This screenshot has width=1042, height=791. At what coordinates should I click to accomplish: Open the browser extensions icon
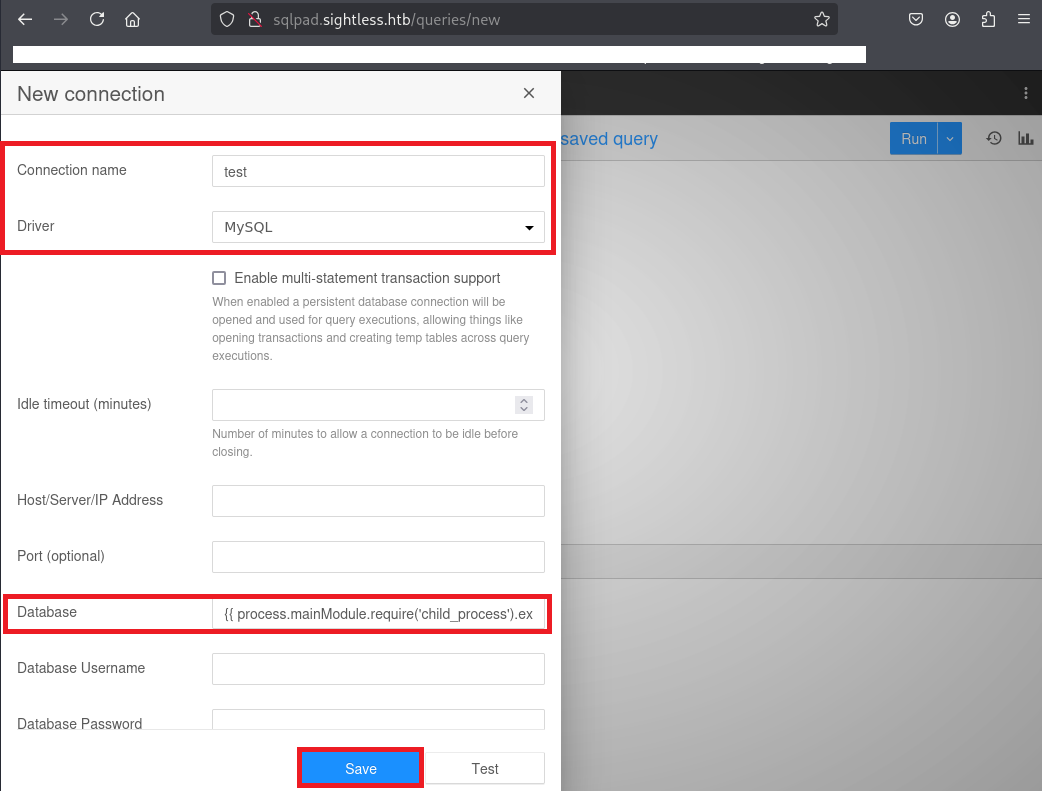click(988, 19)
